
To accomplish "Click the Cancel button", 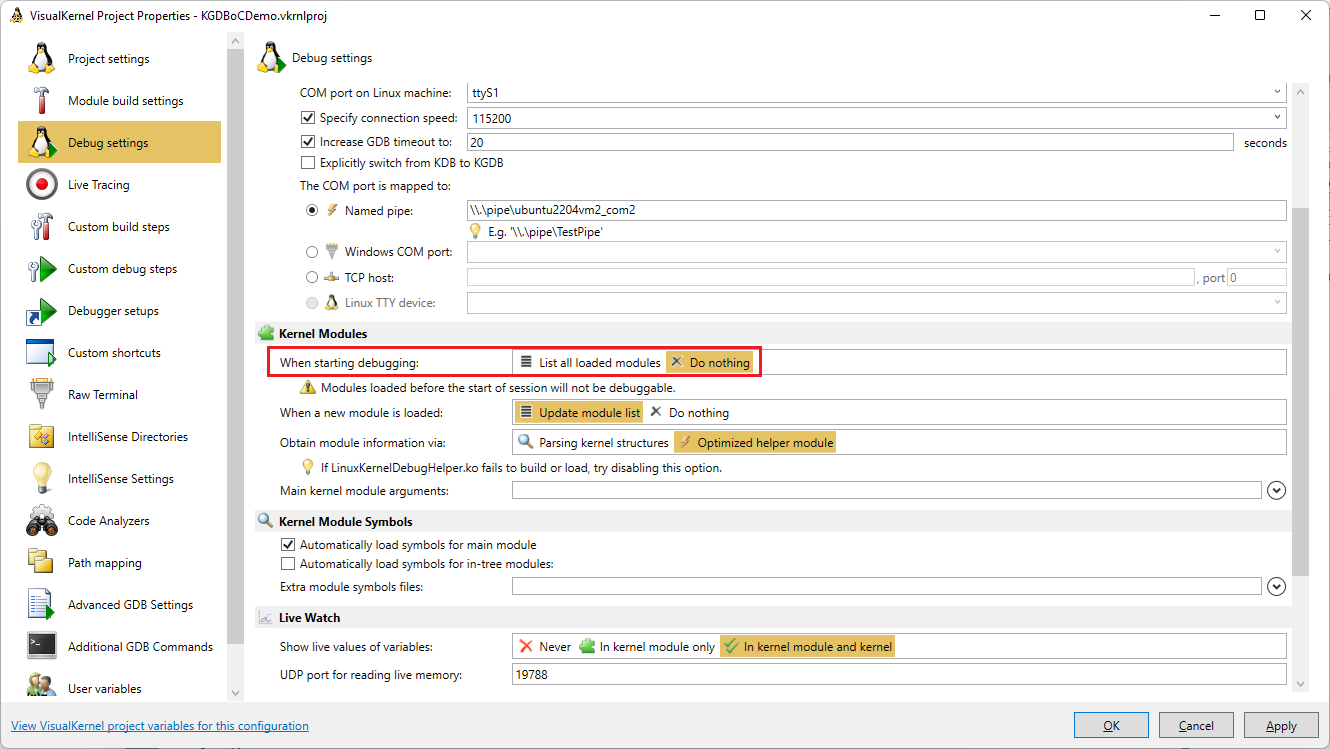I will (1196, 725).
